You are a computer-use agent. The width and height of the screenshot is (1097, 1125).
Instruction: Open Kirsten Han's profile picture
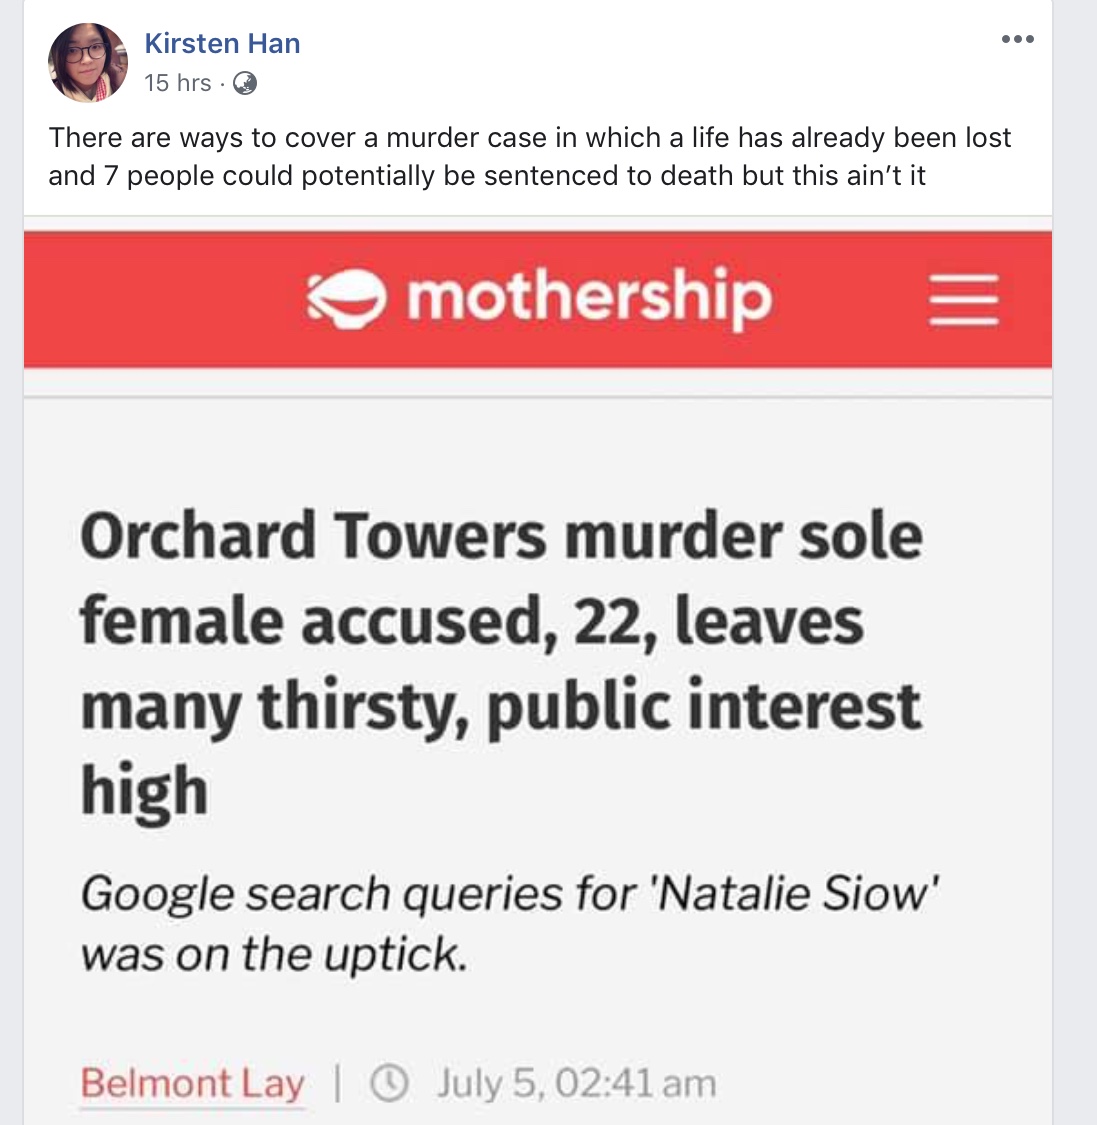(x=88, y=63)
